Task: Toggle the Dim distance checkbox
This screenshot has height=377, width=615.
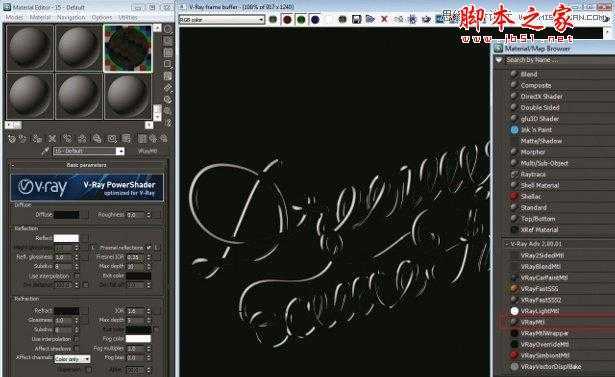Action: (x=86, y=285)
